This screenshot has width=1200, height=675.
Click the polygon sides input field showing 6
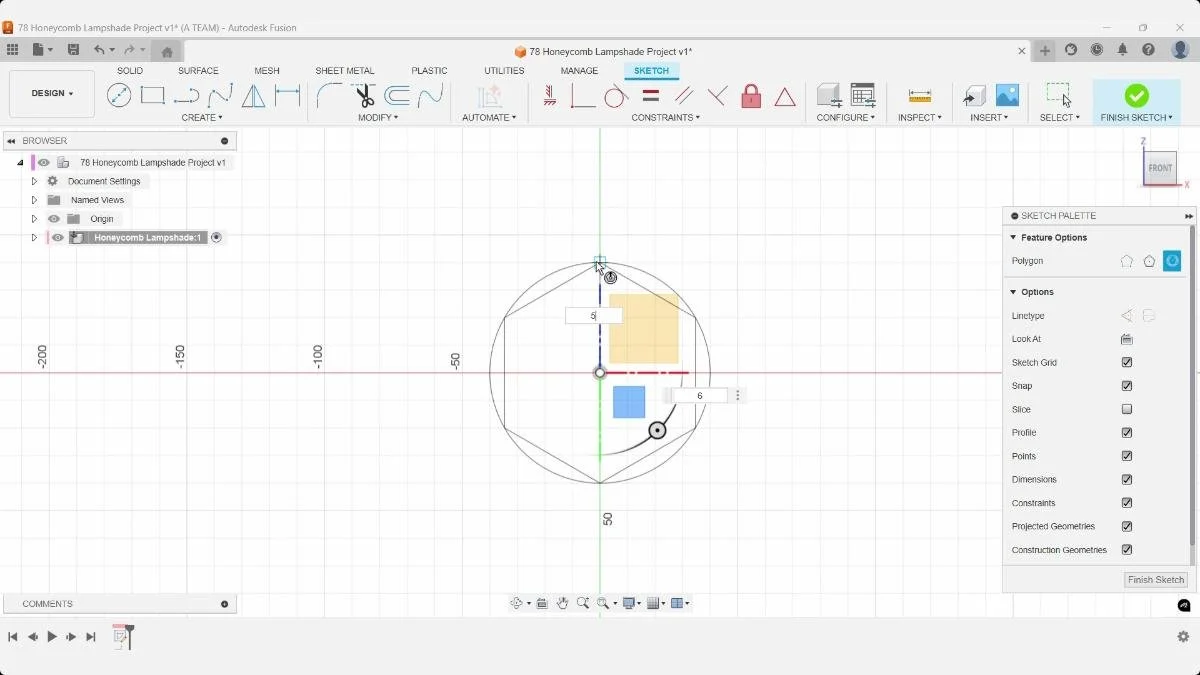(x=700, y=396)
